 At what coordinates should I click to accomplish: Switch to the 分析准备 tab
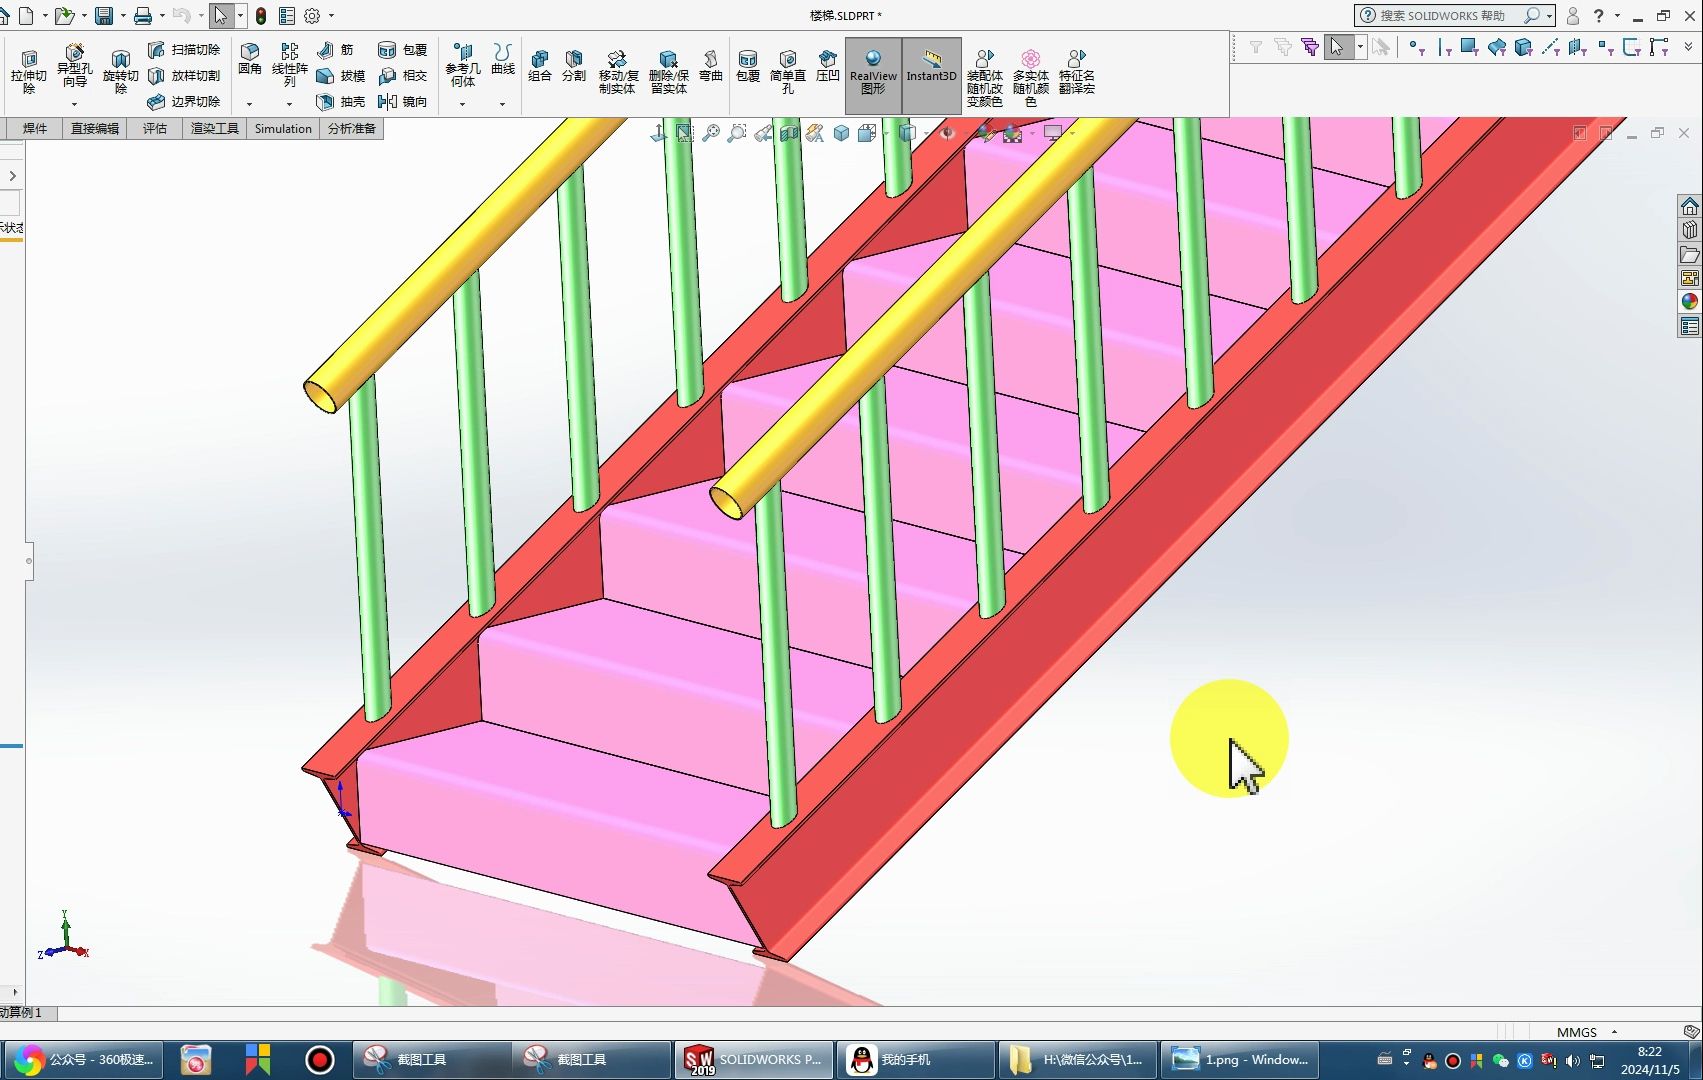tap(351, 128)
